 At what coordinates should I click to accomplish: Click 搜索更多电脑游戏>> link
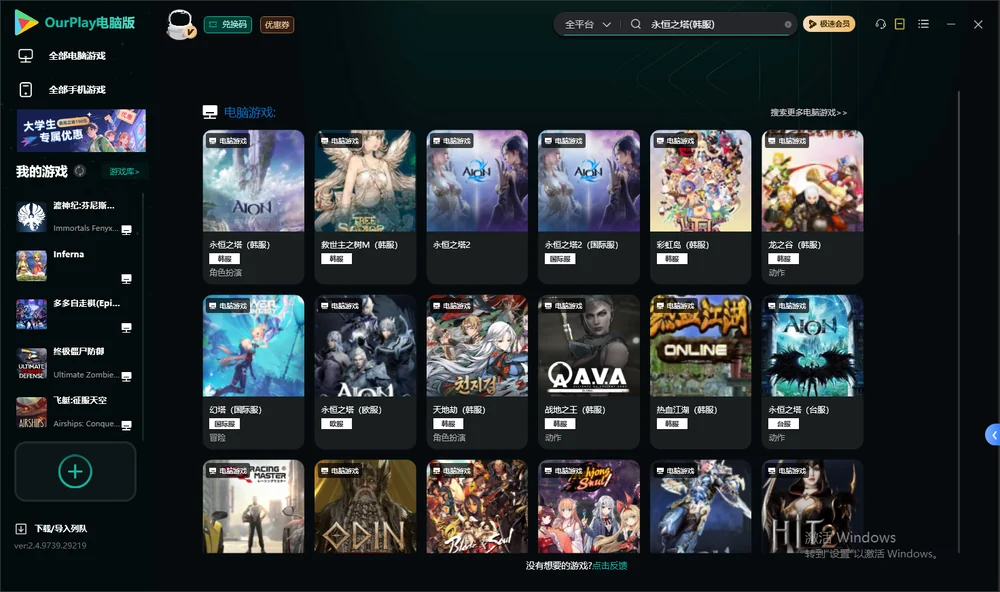coord(809,112)
